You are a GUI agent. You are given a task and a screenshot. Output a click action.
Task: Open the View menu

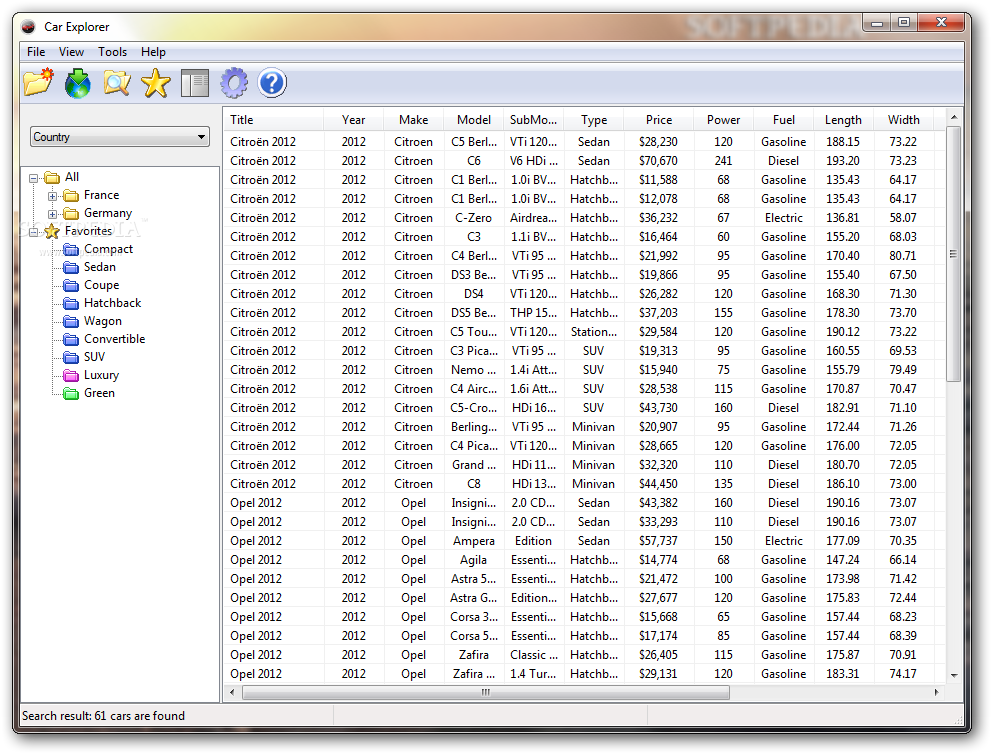[71, 52]
